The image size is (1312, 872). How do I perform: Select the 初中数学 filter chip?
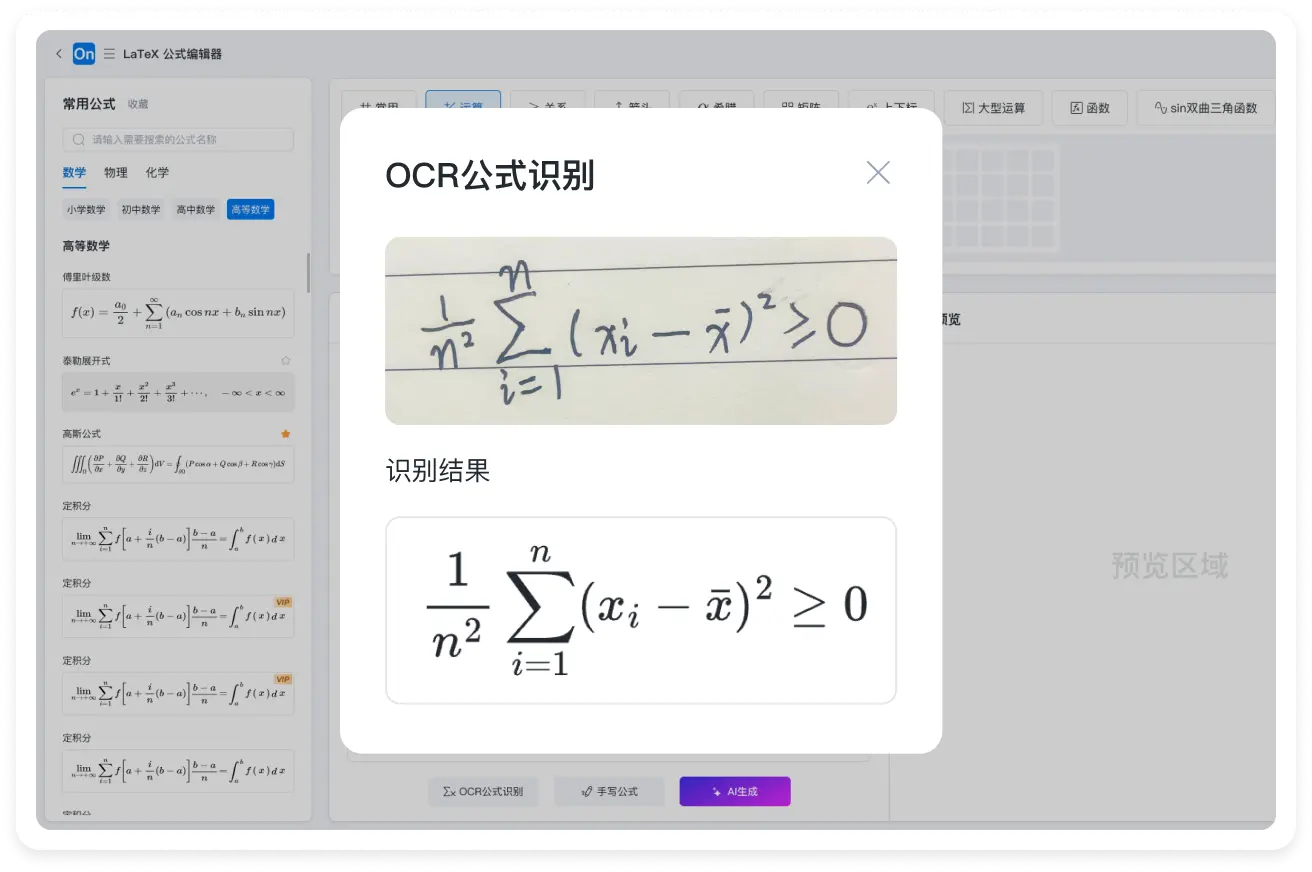click(140, 209)
